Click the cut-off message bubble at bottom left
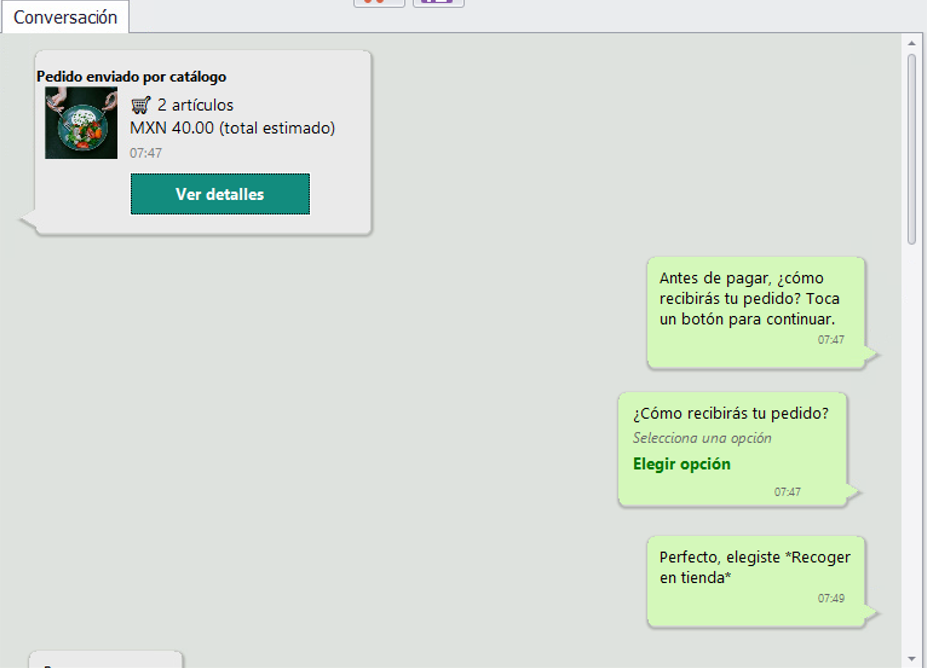Viewport: 927px width, 668px height. (105, 660)
